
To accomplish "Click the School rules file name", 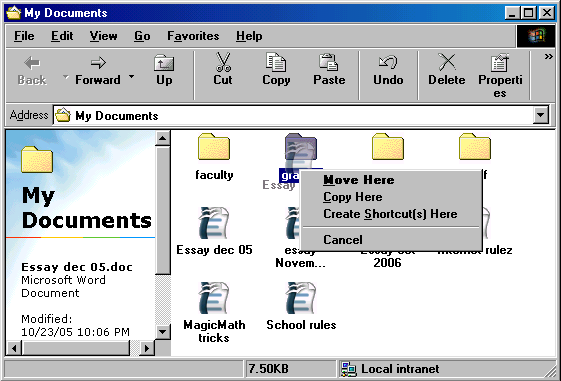I will point(301,325).
